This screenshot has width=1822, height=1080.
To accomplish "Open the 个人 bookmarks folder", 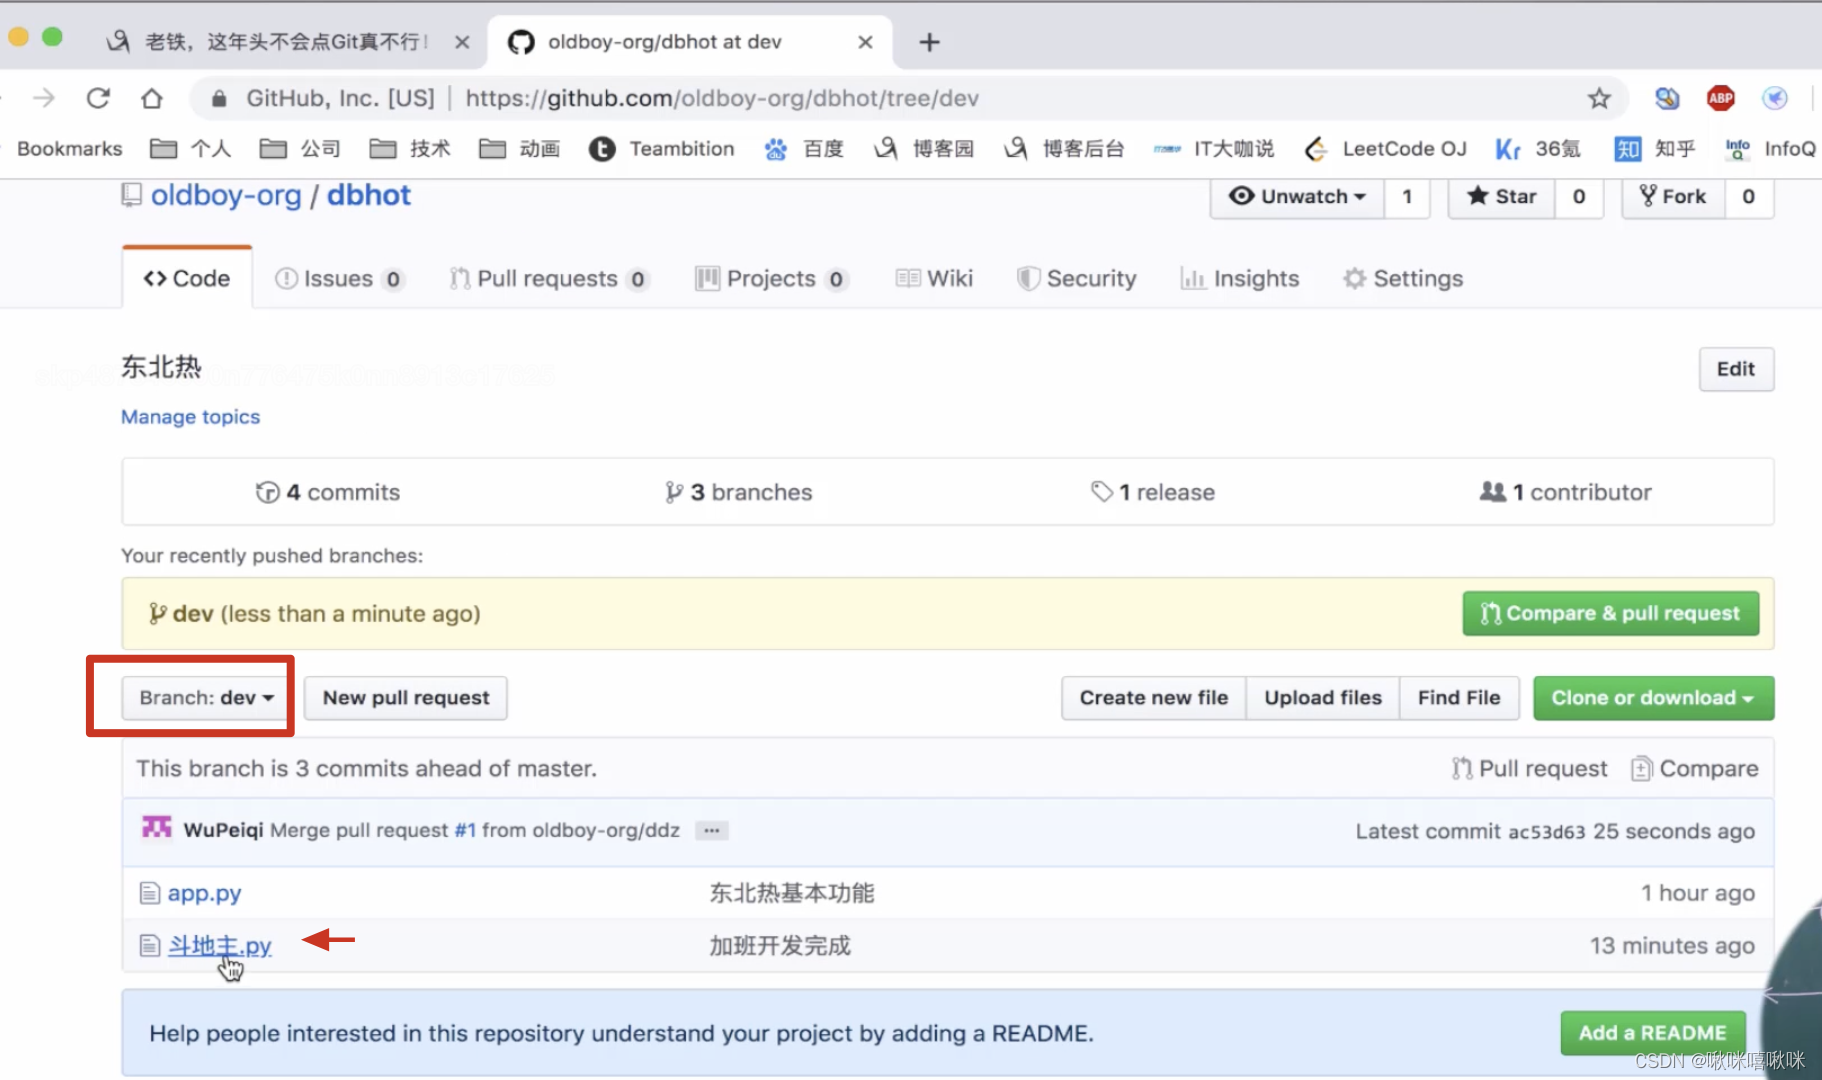I will pos(190,149).
